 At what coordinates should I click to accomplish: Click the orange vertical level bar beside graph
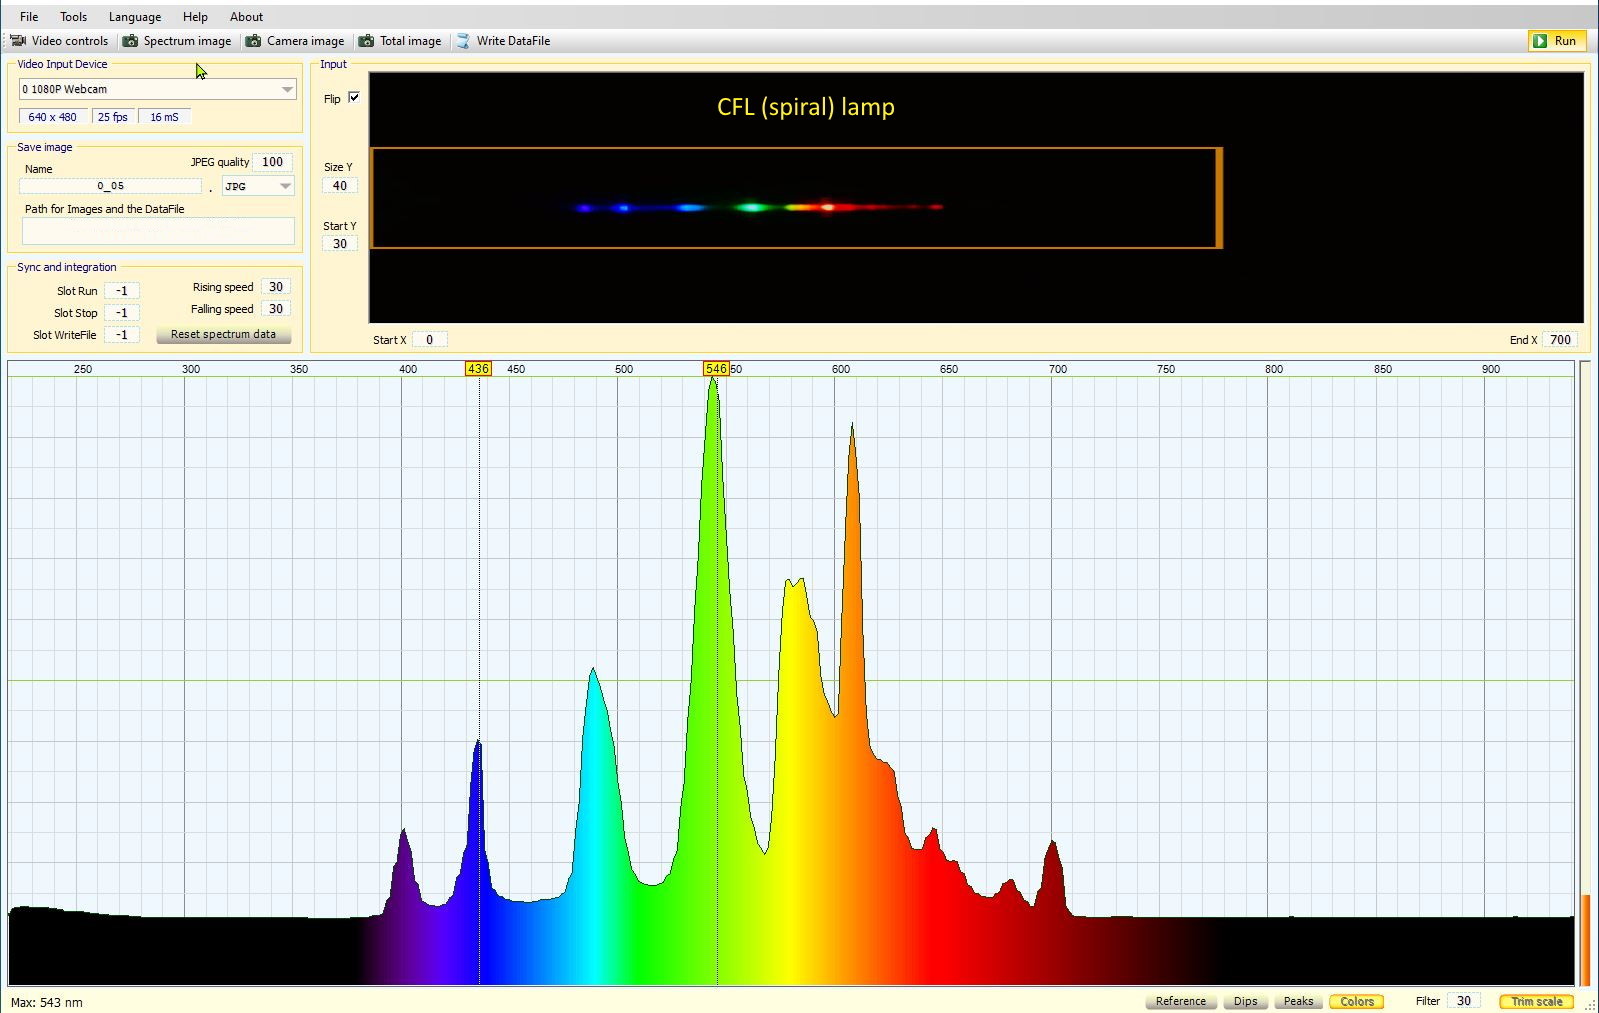tap(1585, 941)
